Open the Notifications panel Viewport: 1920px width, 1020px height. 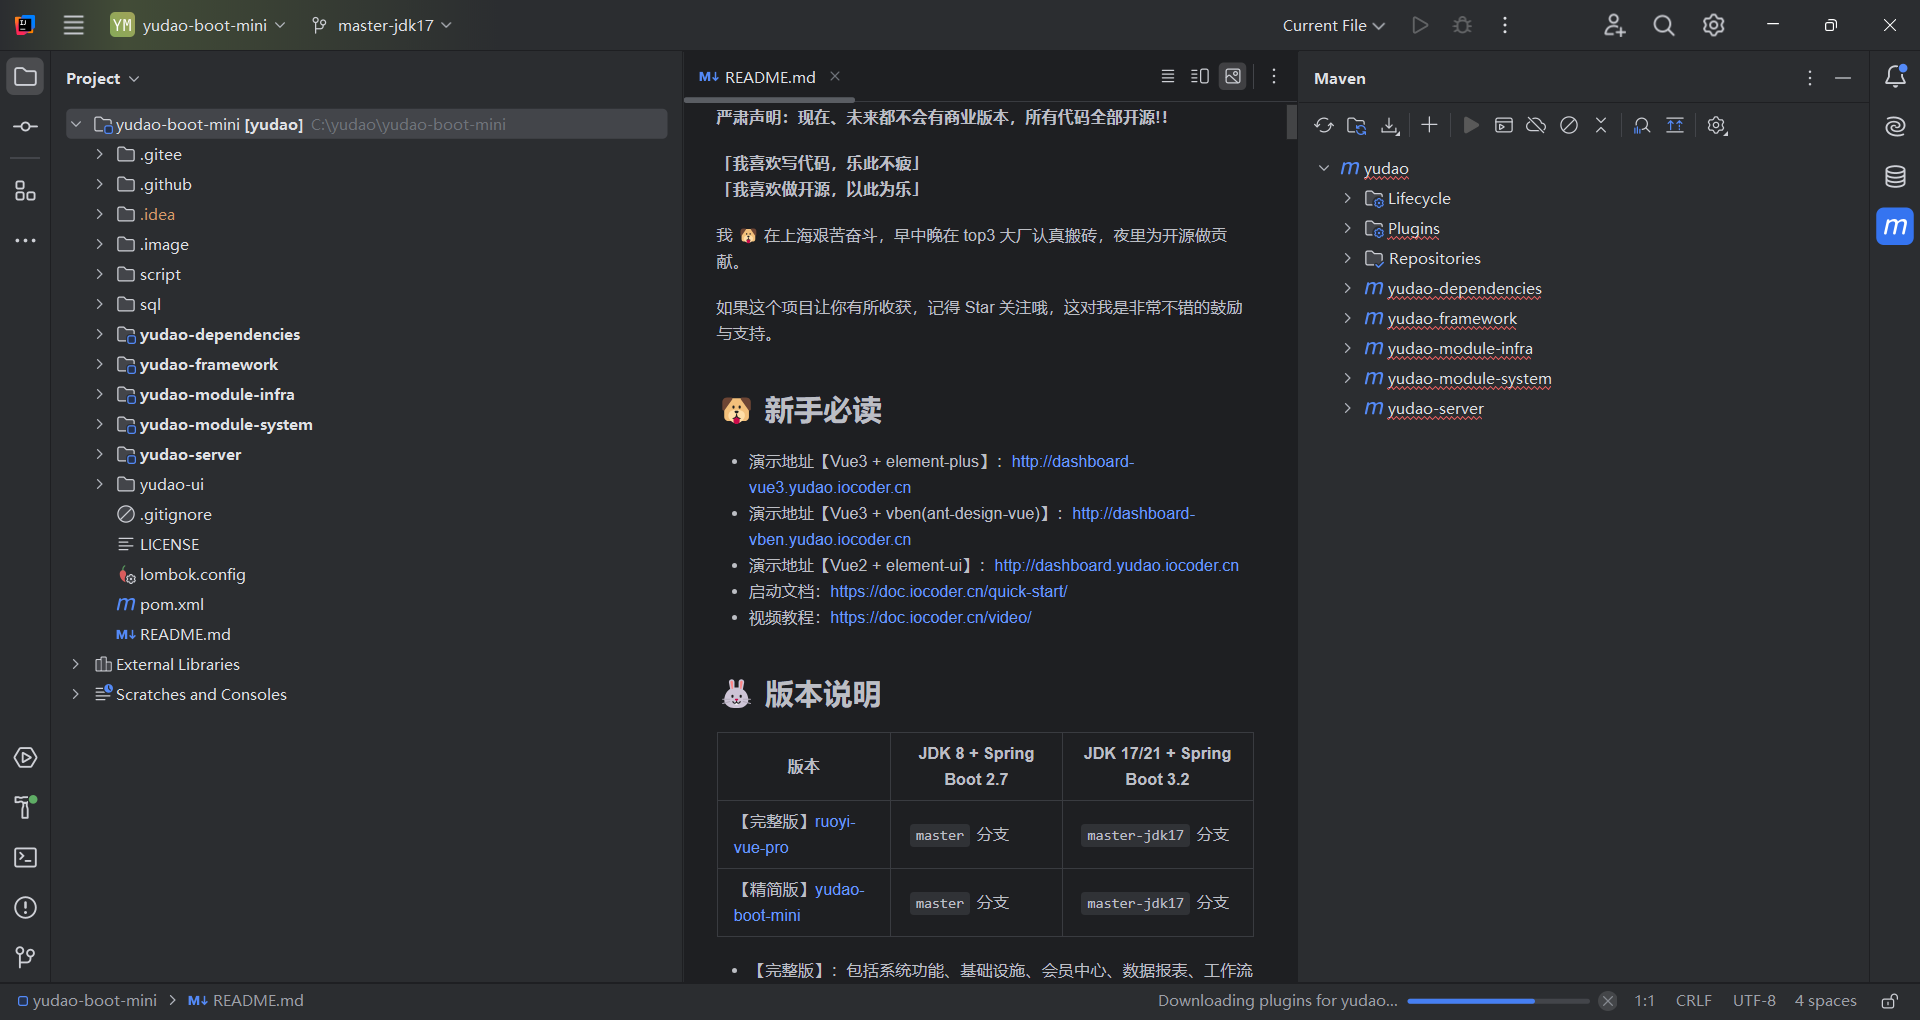1895,77
